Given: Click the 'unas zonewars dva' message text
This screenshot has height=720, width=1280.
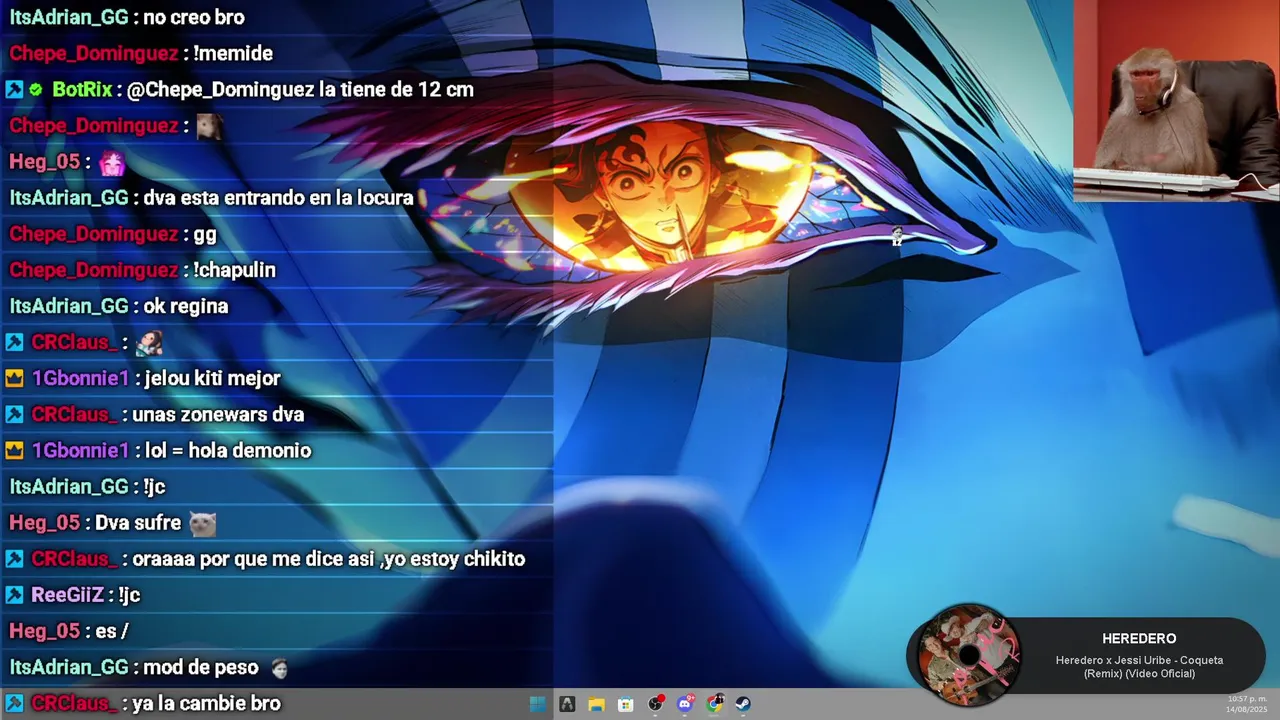Looking at the screenshot, I should click(x=218, y=415).
